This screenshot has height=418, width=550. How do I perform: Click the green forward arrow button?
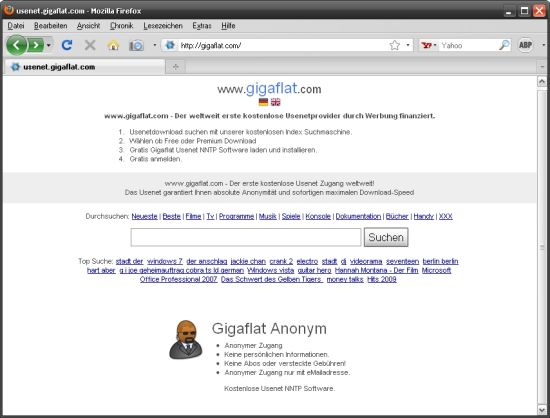(35, 45)
